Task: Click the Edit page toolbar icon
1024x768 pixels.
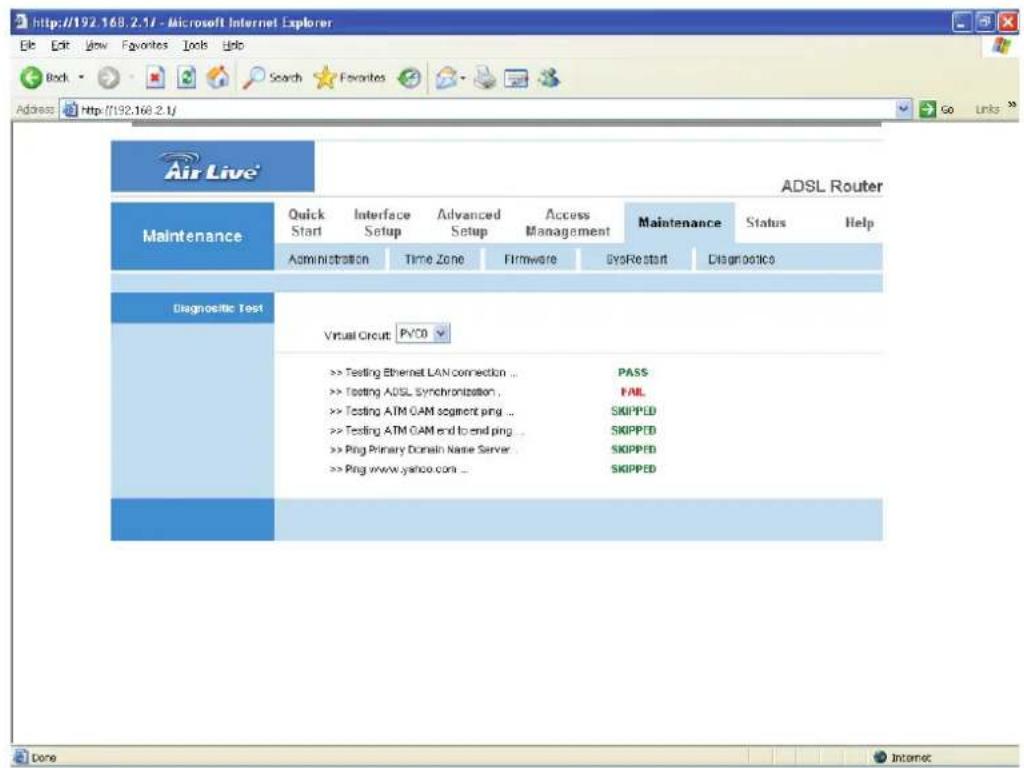Action: (517, 78)
